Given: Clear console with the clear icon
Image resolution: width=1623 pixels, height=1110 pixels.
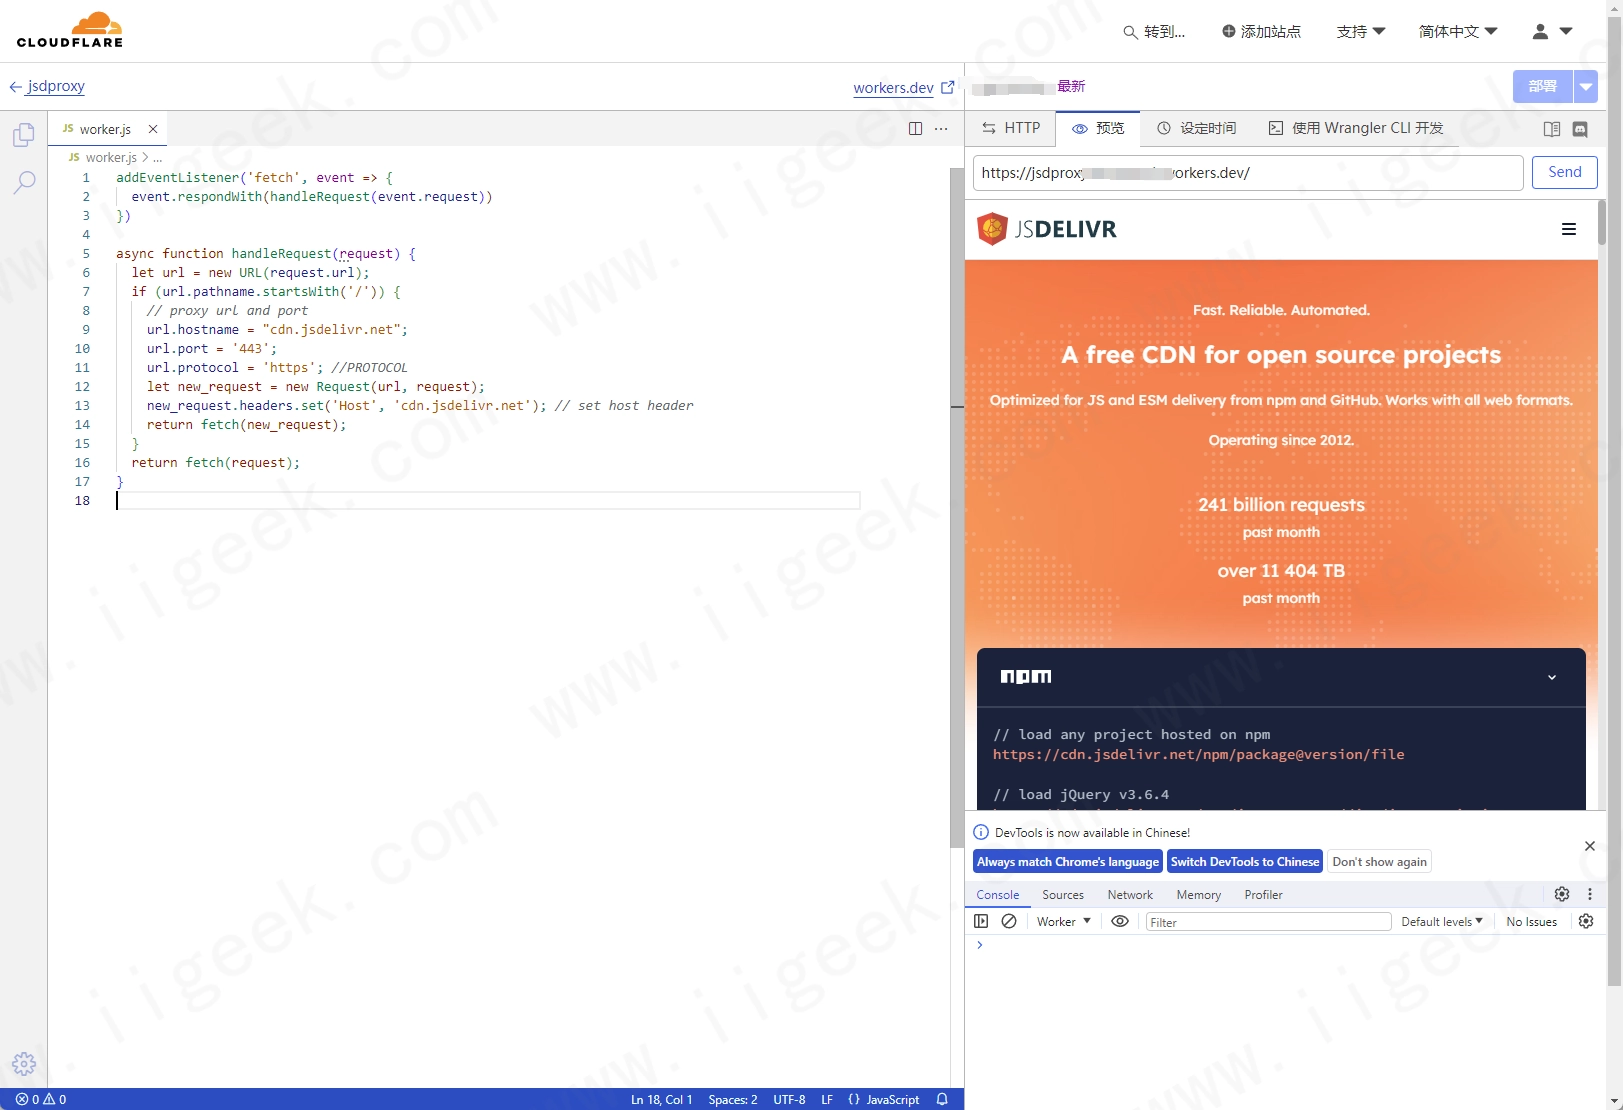Looking at the screenshot, I should (1009, 921).
